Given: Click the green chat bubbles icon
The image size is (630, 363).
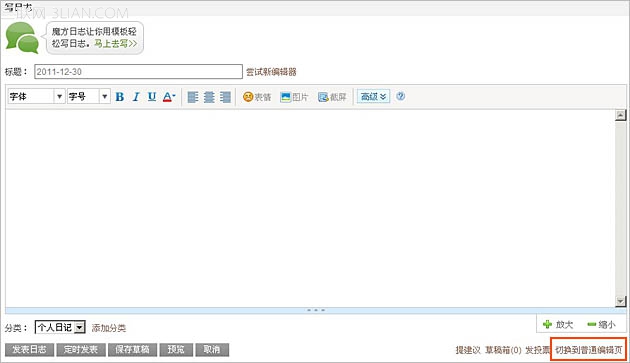Looking at the screenshot, I should tap(22, 38).
